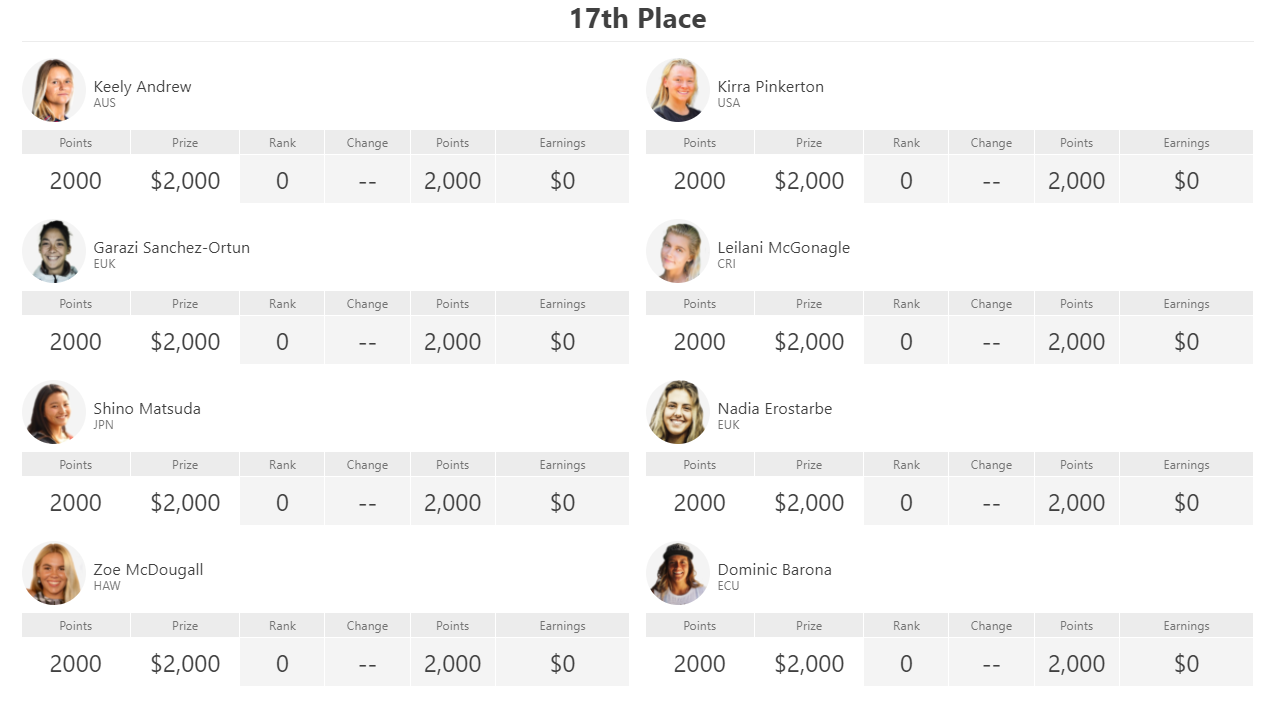Click Kirra Pinkerton's avatar image
This screenshot has height=720, width=1264.
click(x=678, y=90)
